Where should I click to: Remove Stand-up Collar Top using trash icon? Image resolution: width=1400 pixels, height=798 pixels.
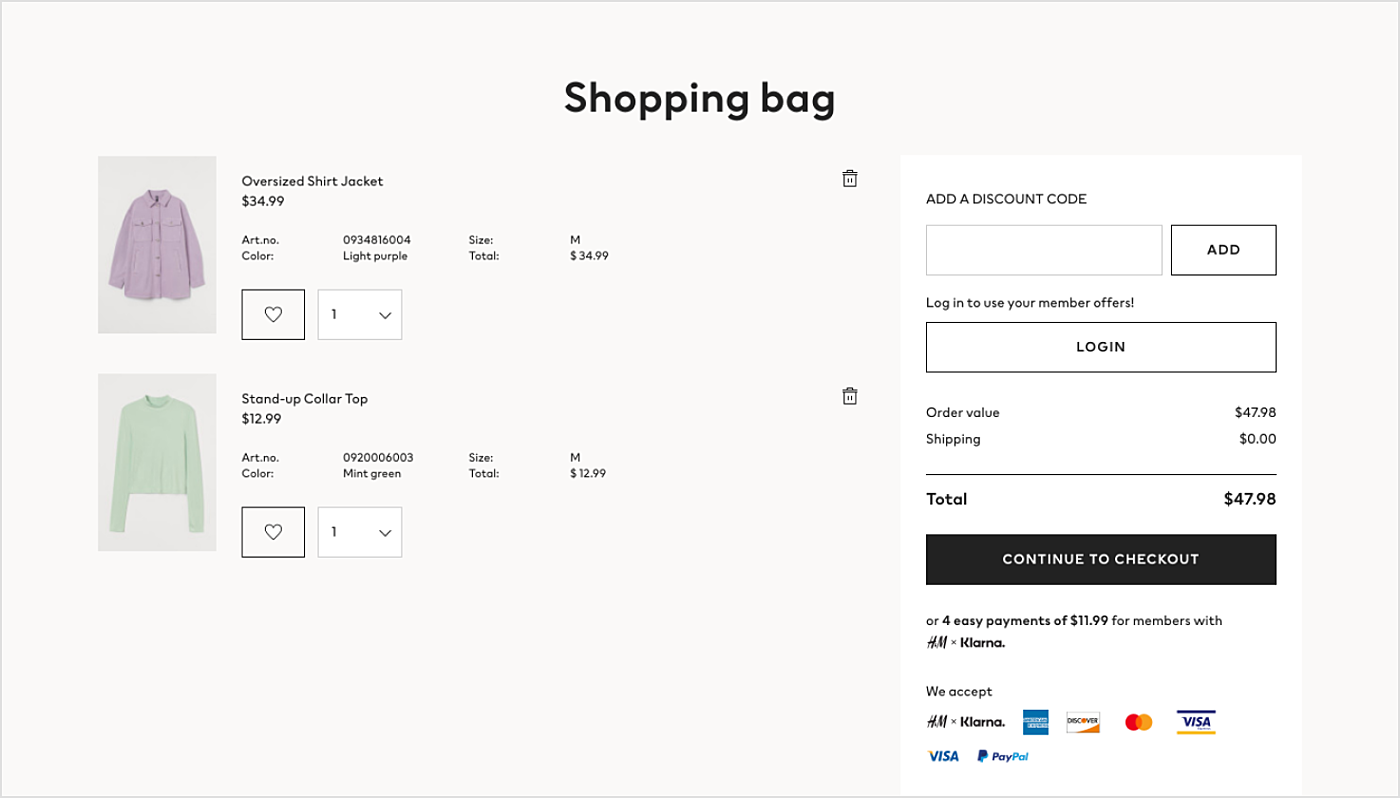click(850, 396)
